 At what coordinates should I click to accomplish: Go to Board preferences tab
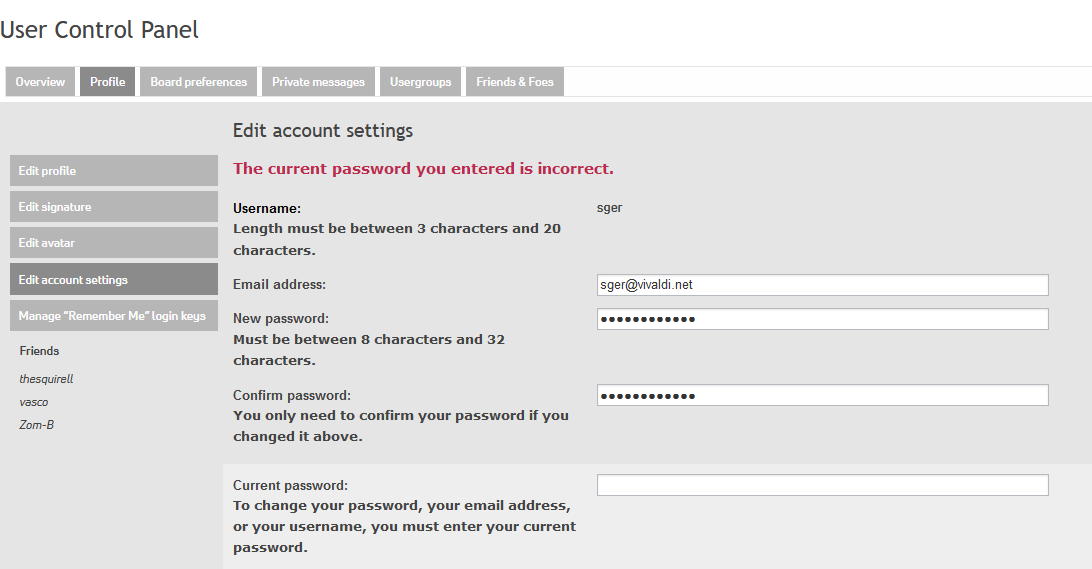click(198, 82)
